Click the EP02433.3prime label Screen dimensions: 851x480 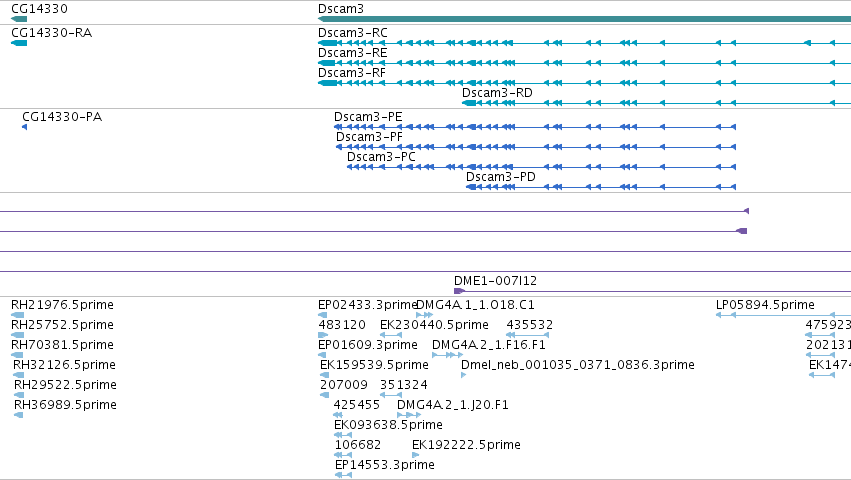(367, 305)
